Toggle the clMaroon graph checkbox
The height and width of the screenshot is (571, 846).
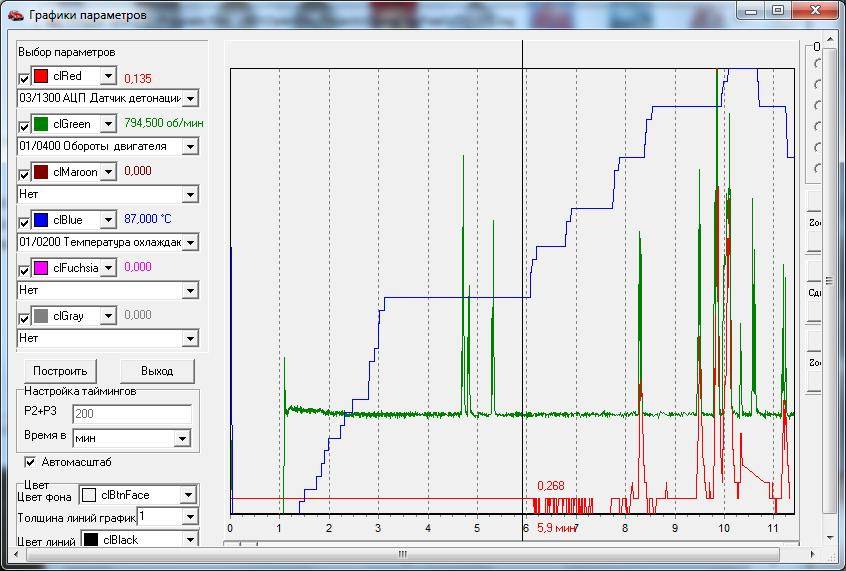click(25, 173)
